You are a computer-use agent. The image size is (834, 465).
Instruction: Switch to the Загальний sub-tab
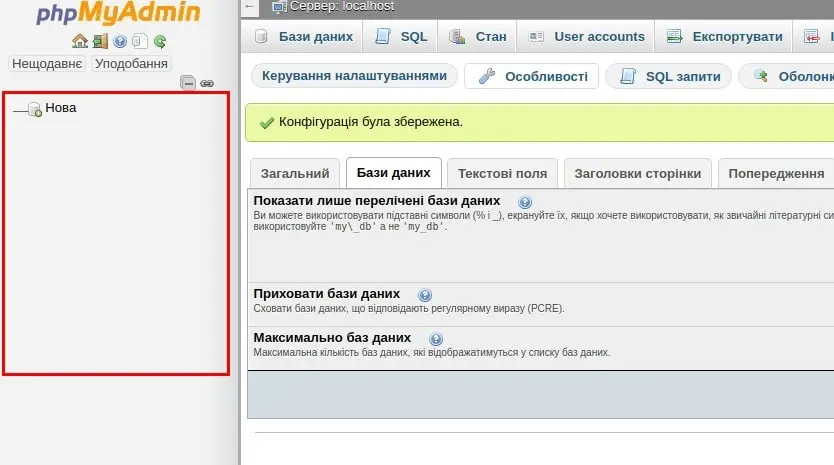click(x=295, y=173)
